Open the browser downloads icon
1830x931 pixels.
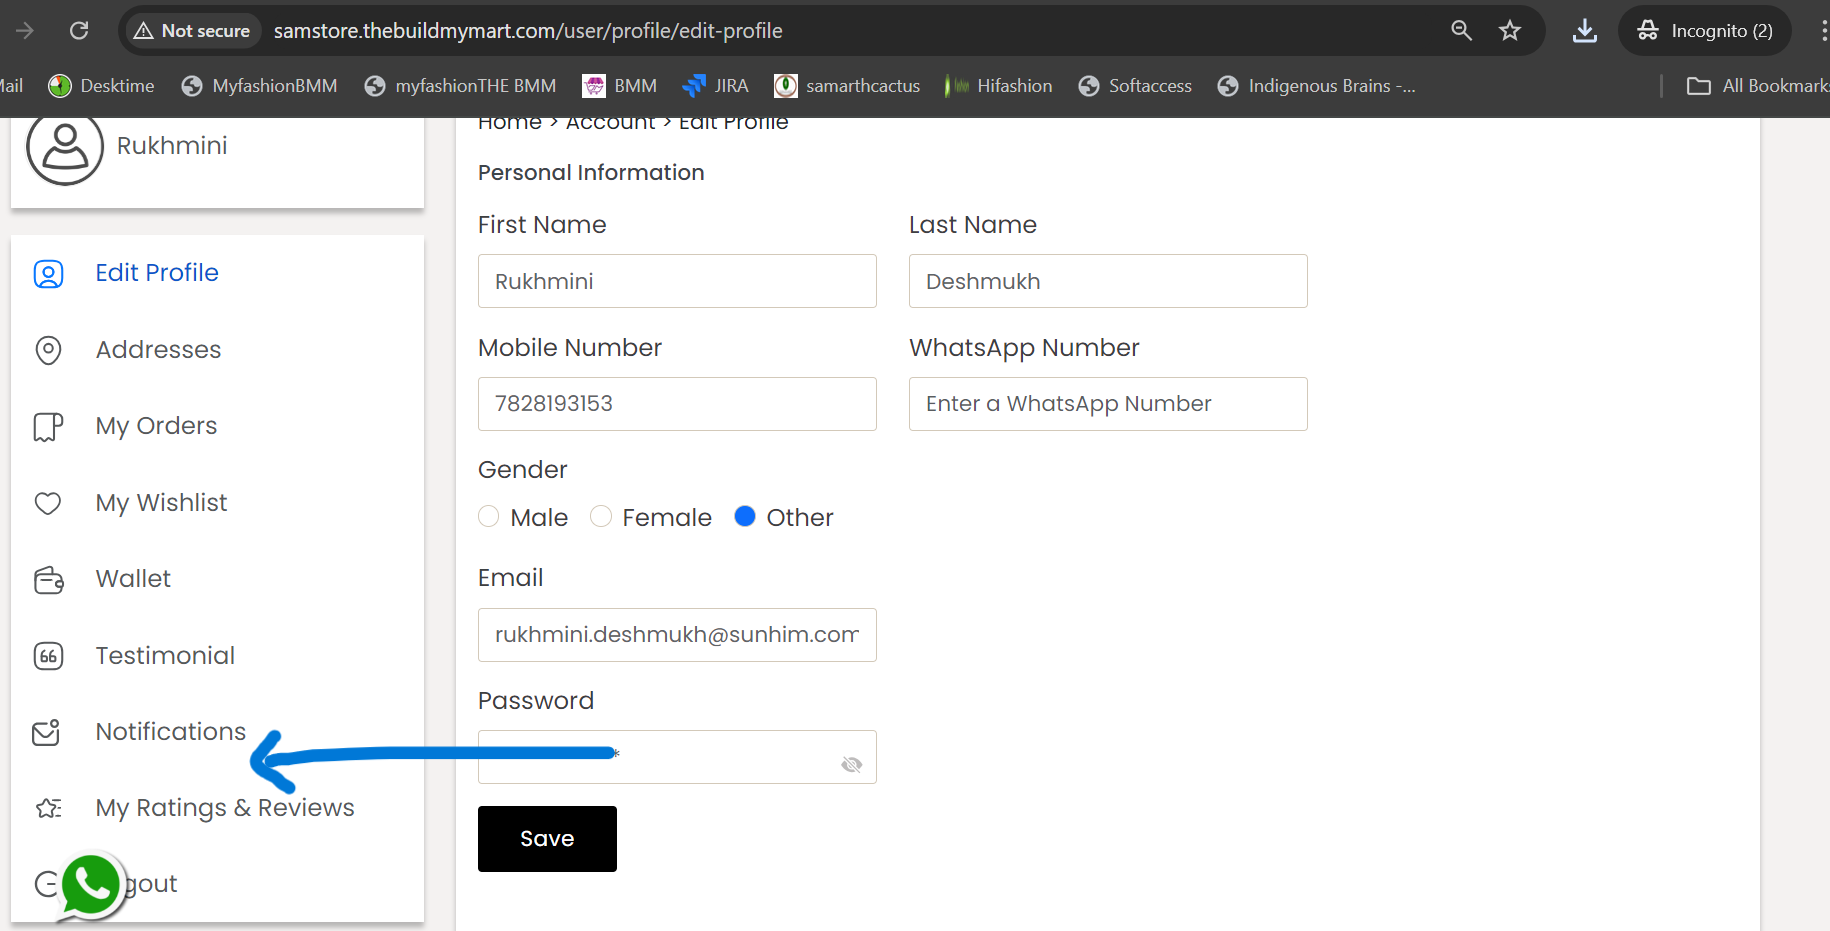1585,31
